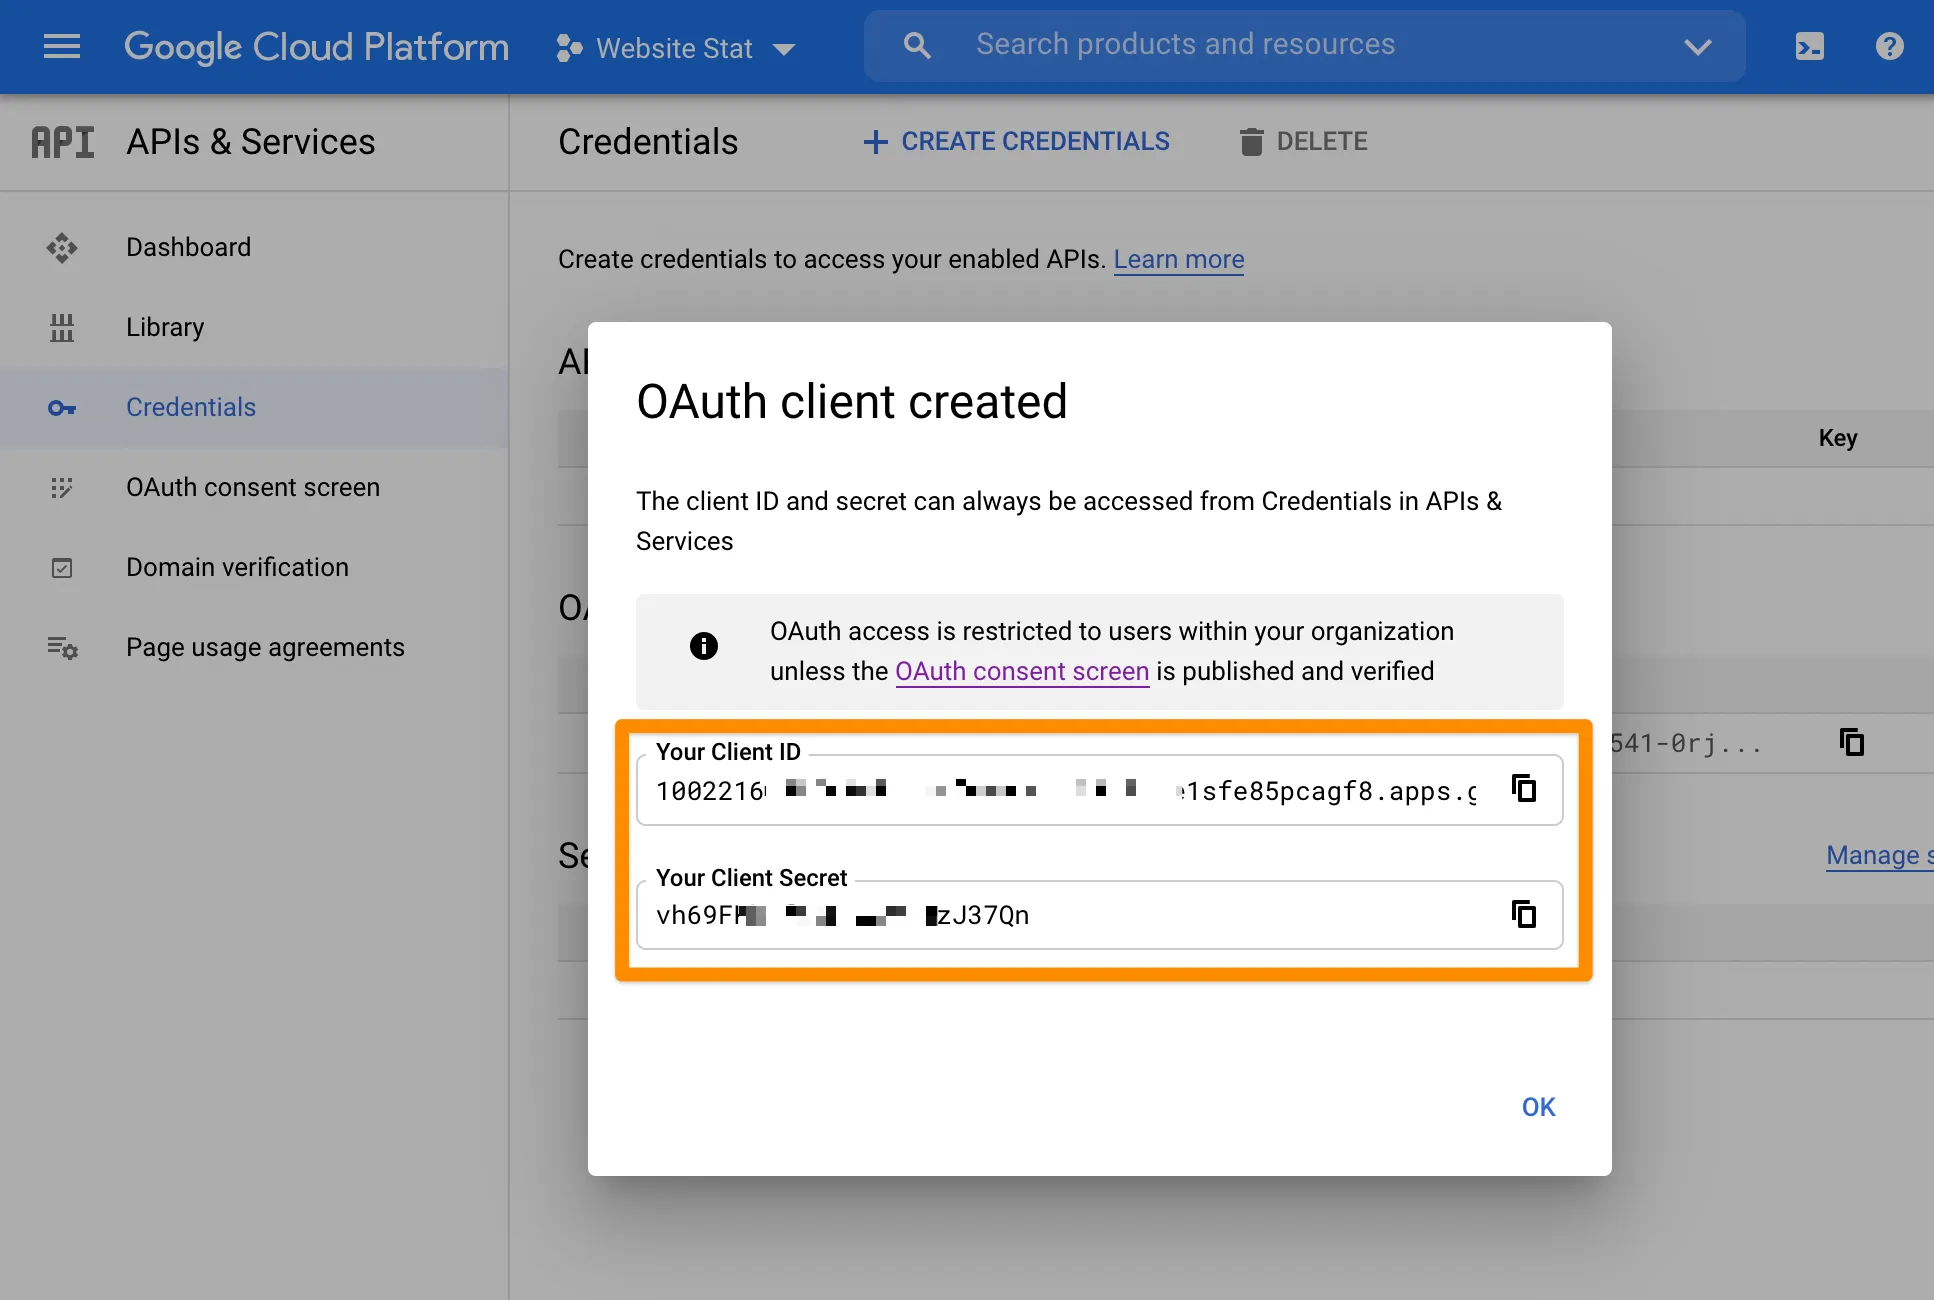Open Library in the sidebar

pos(254,327)
